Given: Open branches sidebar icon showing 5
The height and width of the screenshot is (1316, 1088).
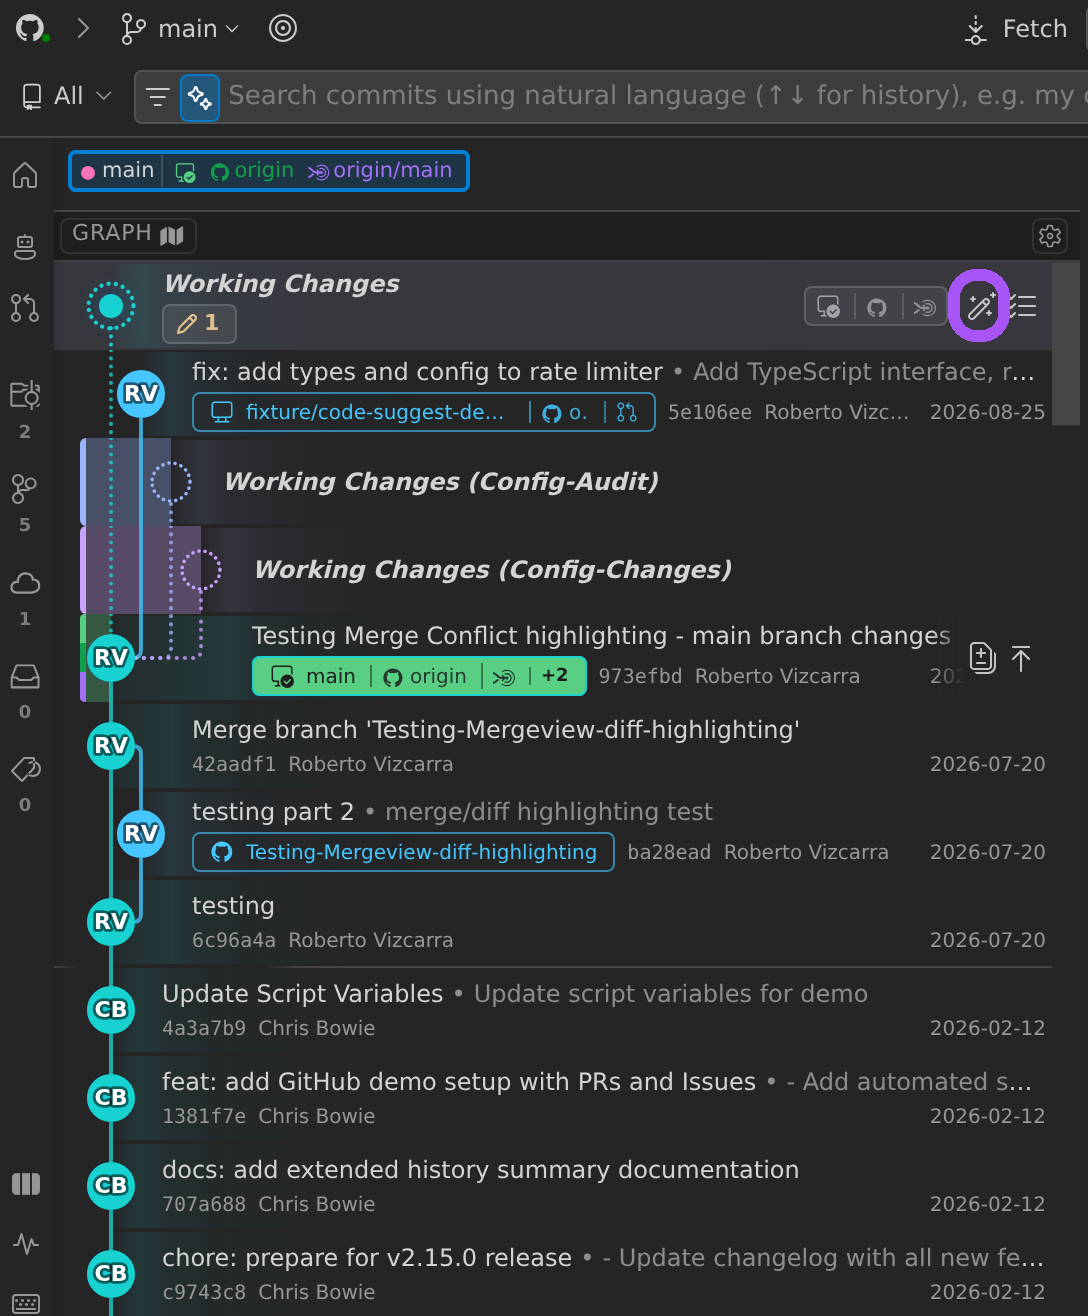Looking at the screenshot, I should 25,489.
